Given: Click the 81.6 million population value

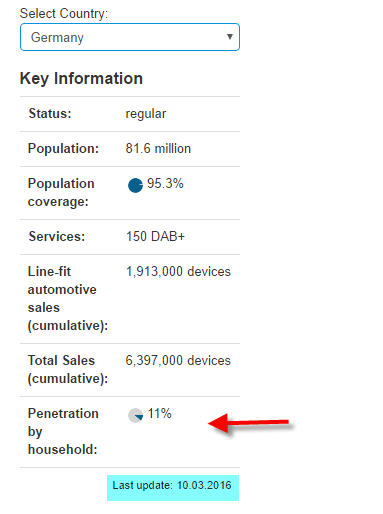Looking at the screenshot, I should pyautogui.click(x=158, y=148).
